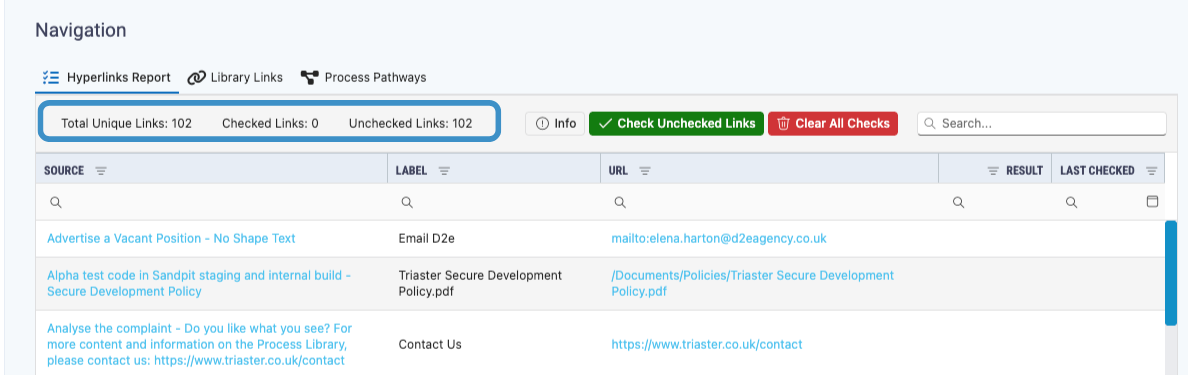
Task: Sort by the LABEL column header
Action: click(x=412, y=171)
